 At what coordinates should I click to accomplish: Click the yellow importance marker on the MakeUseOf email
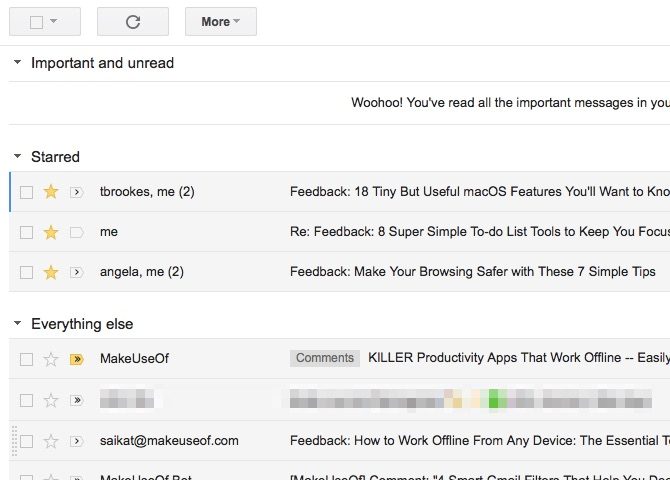76,359
